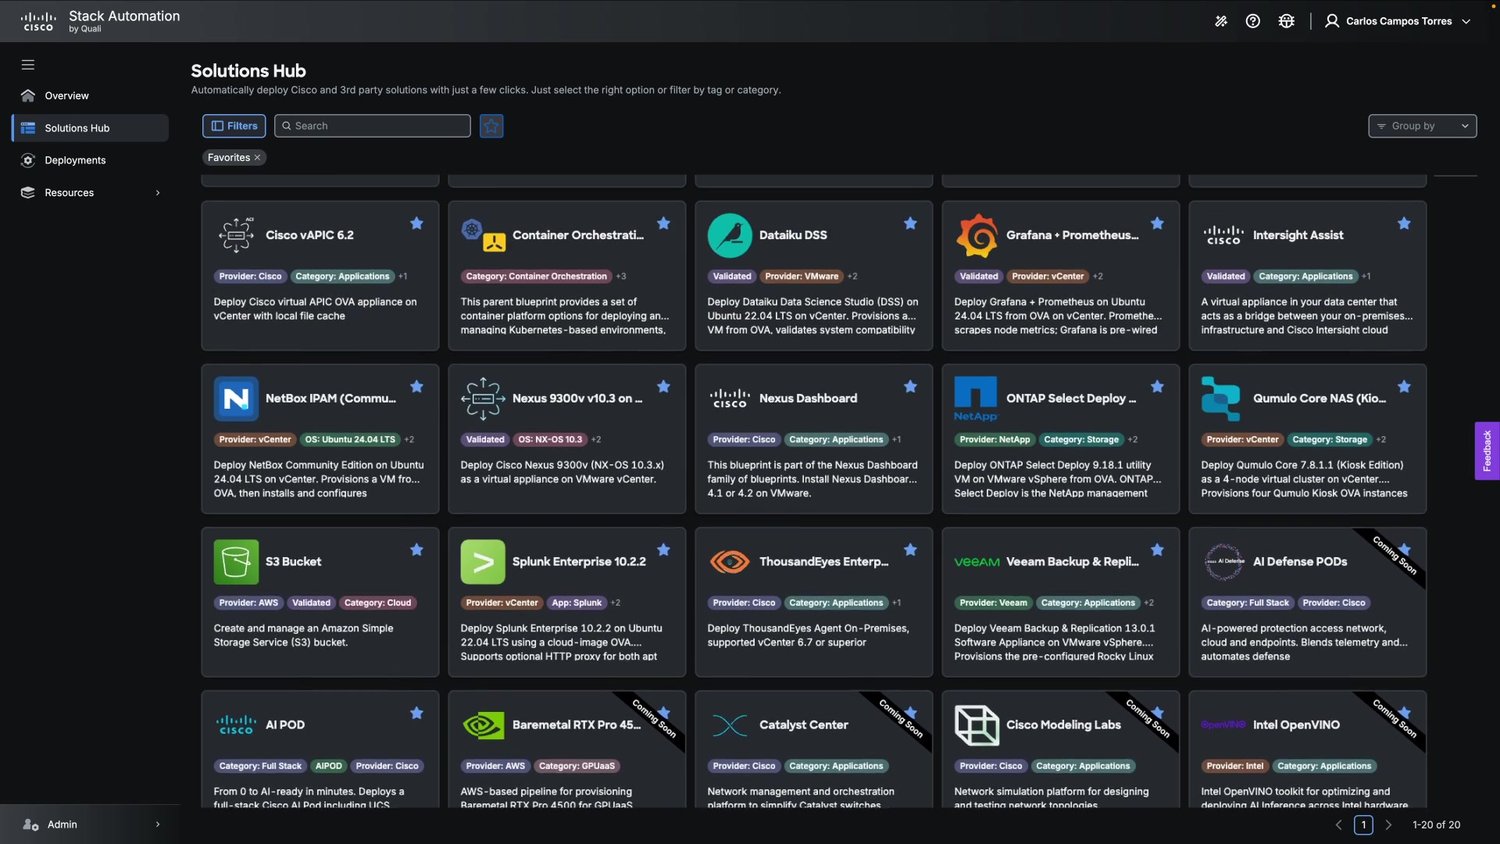The height and width of the screenshot is (844, 1500).
Task: Click the Veeam logo icon
Action: (x=977, y=562)
